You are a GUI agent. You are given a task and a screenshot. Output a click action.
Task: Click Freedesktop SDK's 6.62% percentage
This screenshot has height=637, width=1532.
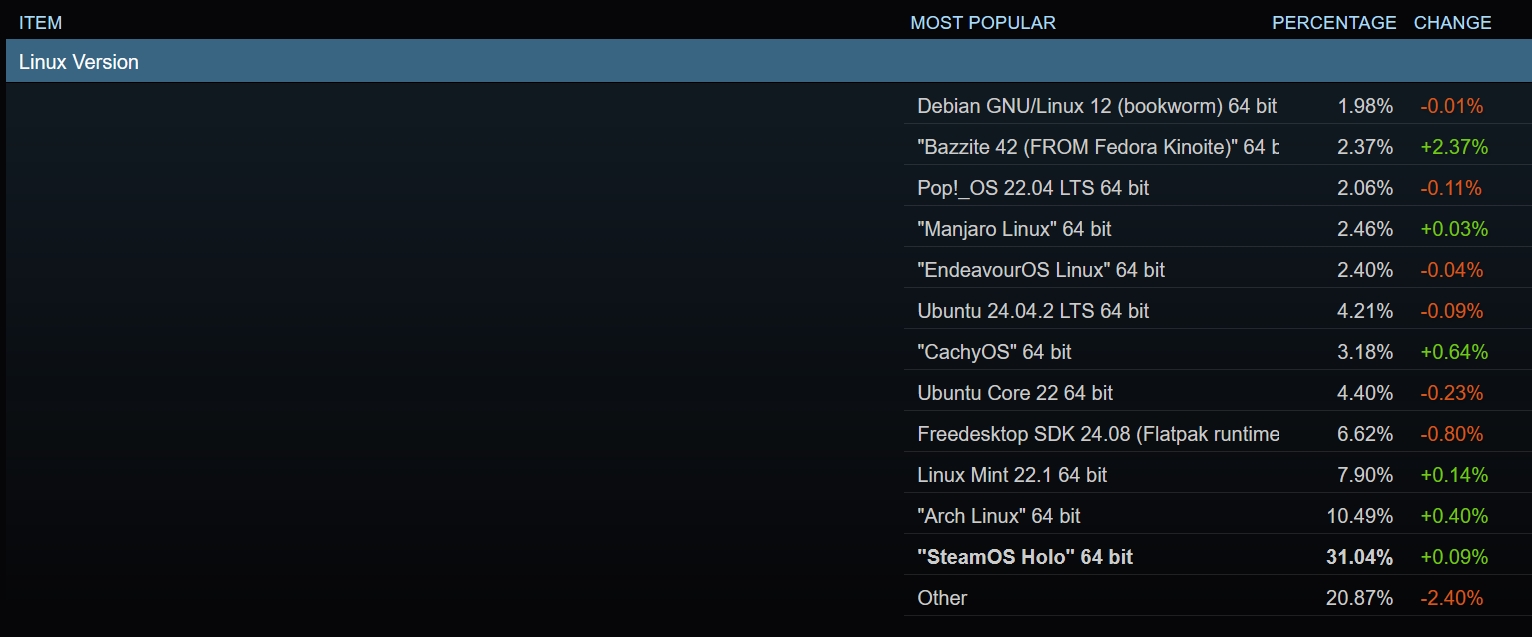coord(1365,434)
